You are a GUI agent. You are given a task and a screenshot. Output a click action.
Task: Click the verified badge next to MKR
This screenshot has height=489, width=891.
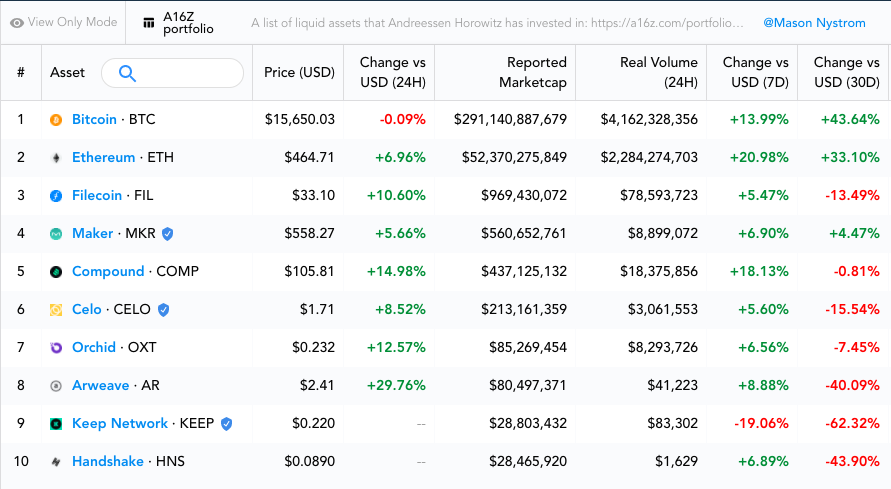(x=167, y=233)
